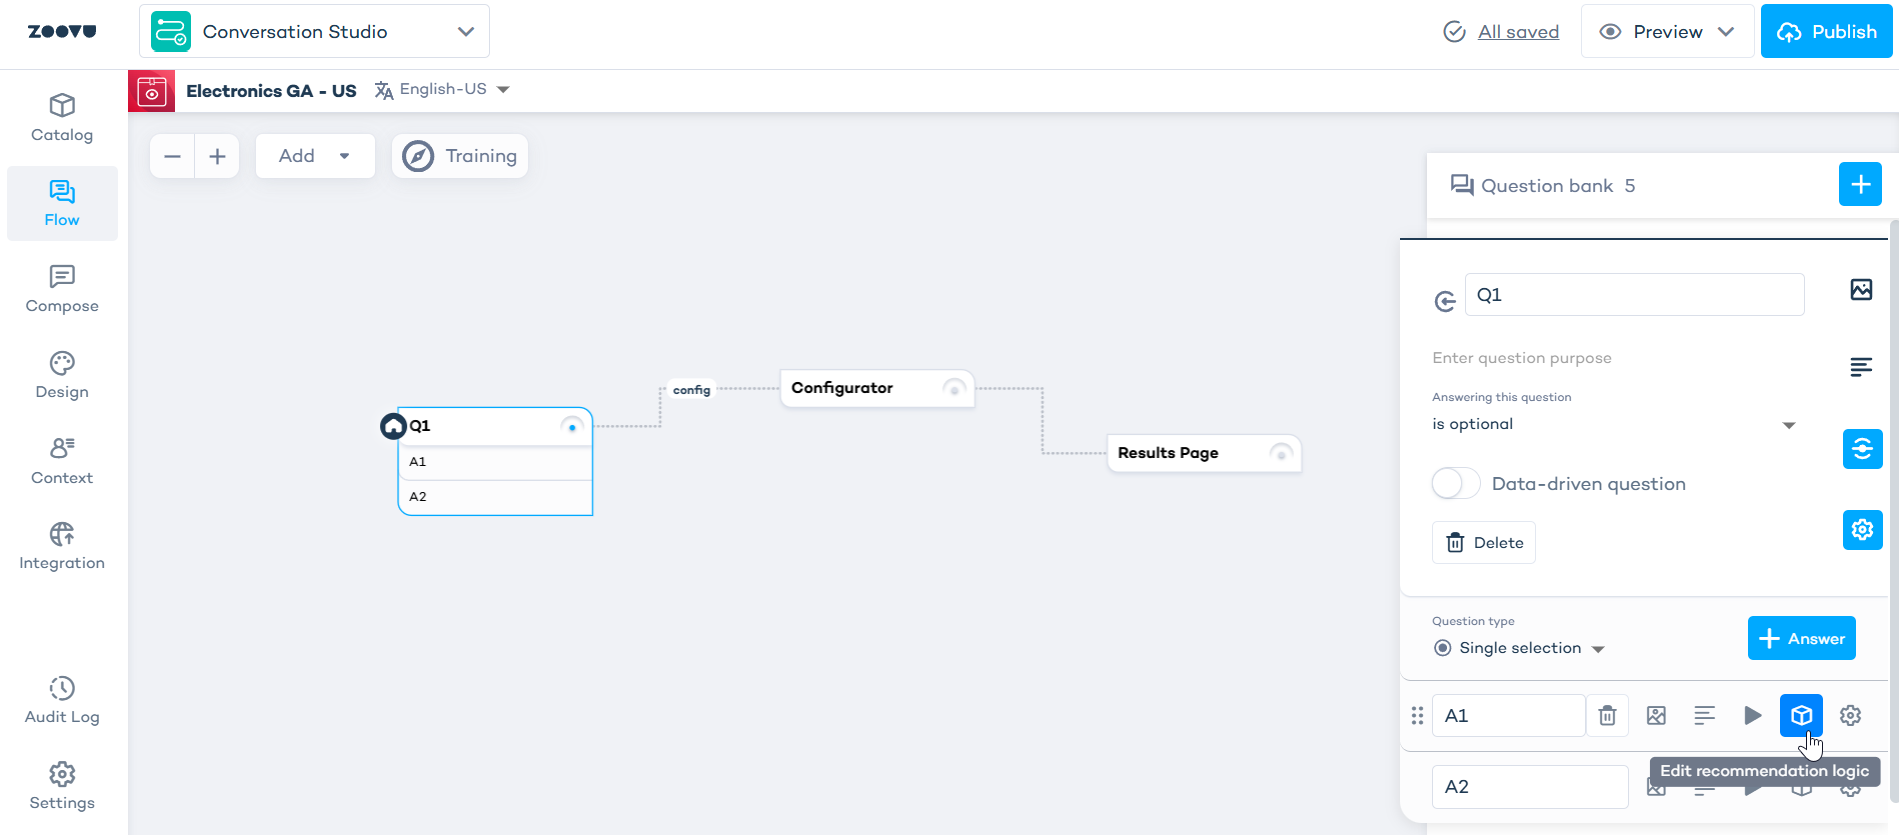
Task: Click the Configurator node connector
Action: [x=954, y=389]
